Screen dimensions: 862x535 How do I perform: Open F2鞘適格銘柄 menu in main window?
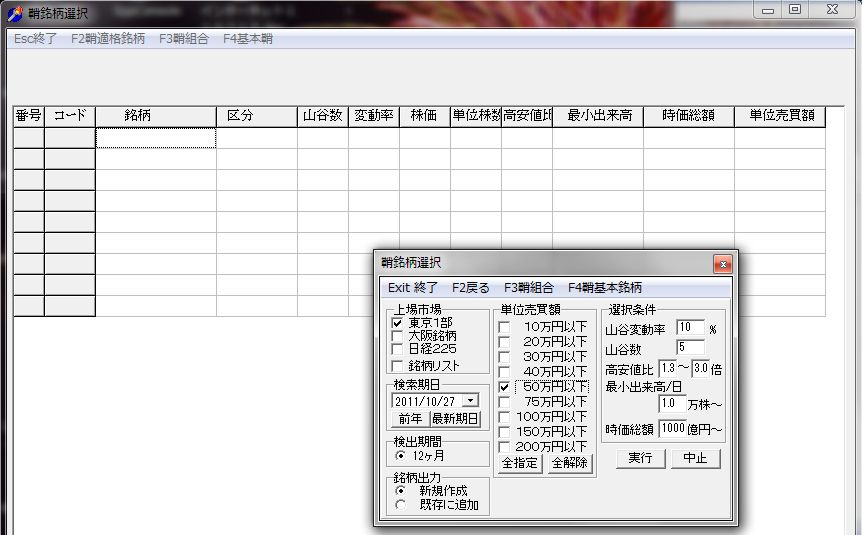108,39
